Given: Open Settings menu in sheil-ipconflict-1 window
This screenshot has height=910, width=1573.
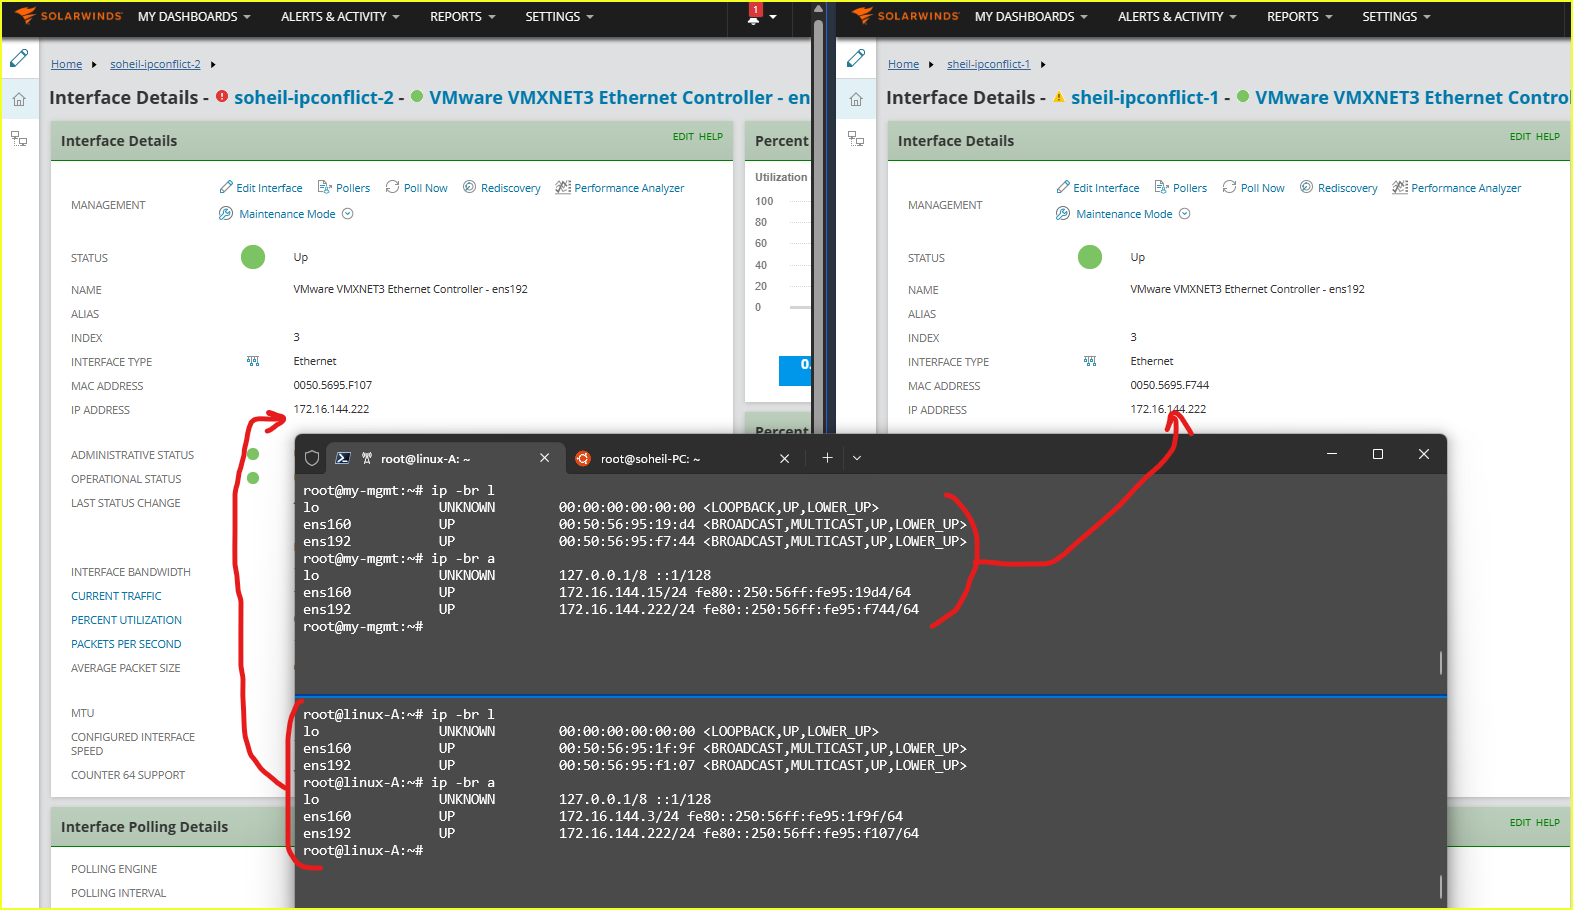Looking at the screenshot, I should [1397, 17].
